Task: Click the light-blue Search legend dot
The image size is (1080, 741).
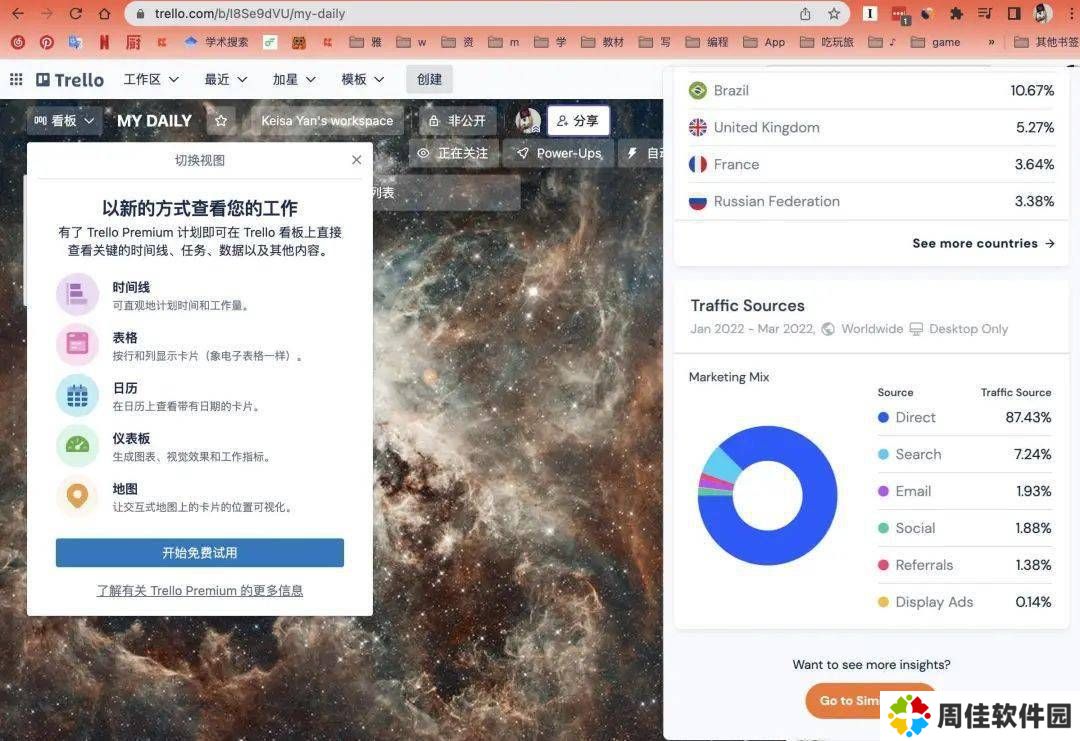Action: (x=883, y=455)
